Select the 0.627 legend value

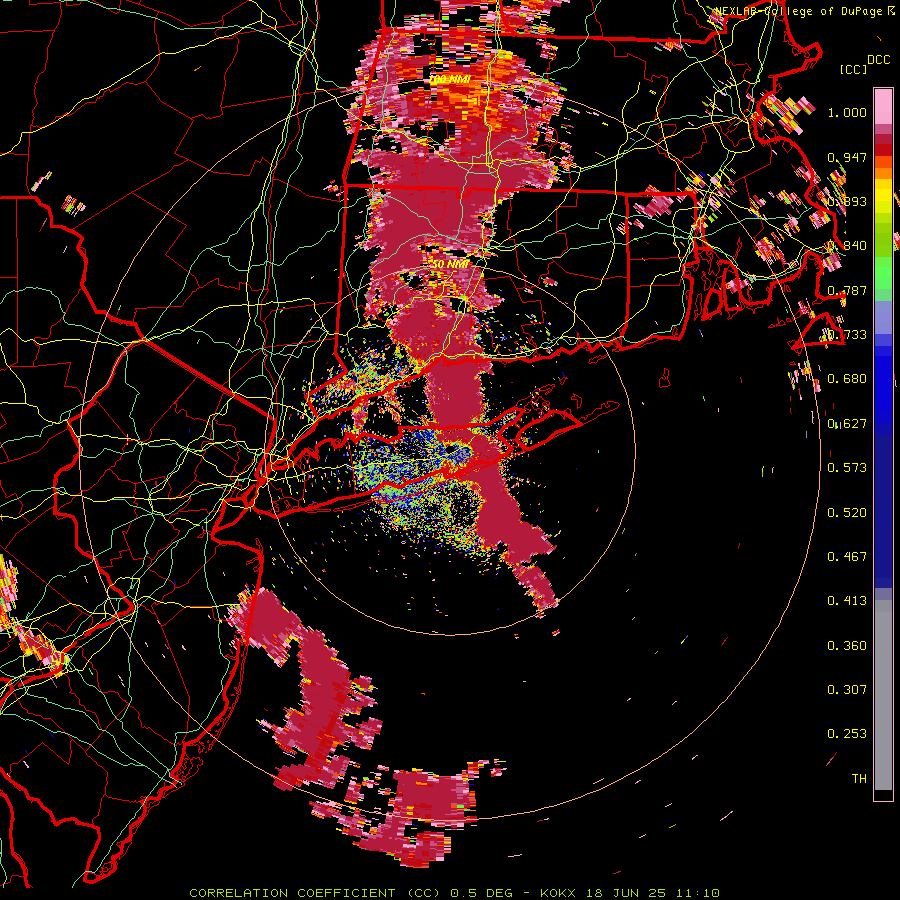pyautogui.click(x=847, y=424)
